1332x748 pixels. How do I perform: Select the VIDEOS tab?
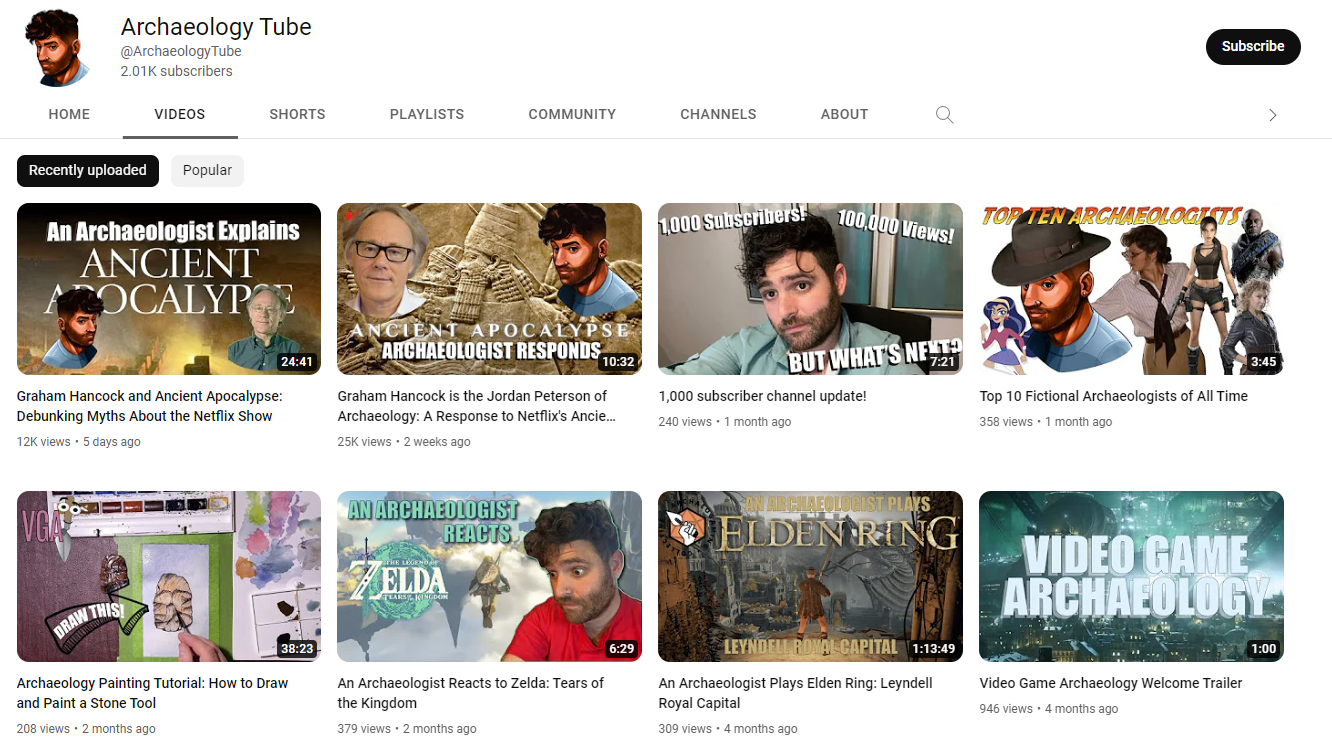click(180, 114)
